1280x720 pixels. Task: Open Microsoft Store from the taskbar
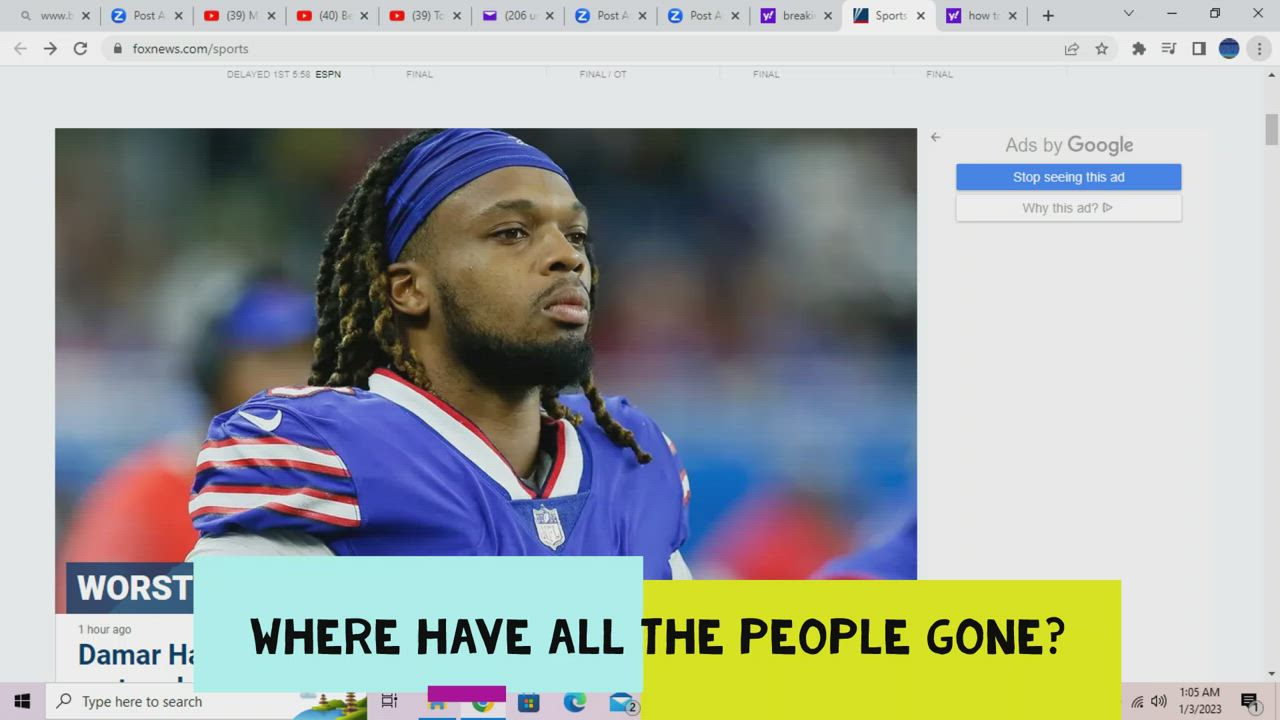pos(528,702)
